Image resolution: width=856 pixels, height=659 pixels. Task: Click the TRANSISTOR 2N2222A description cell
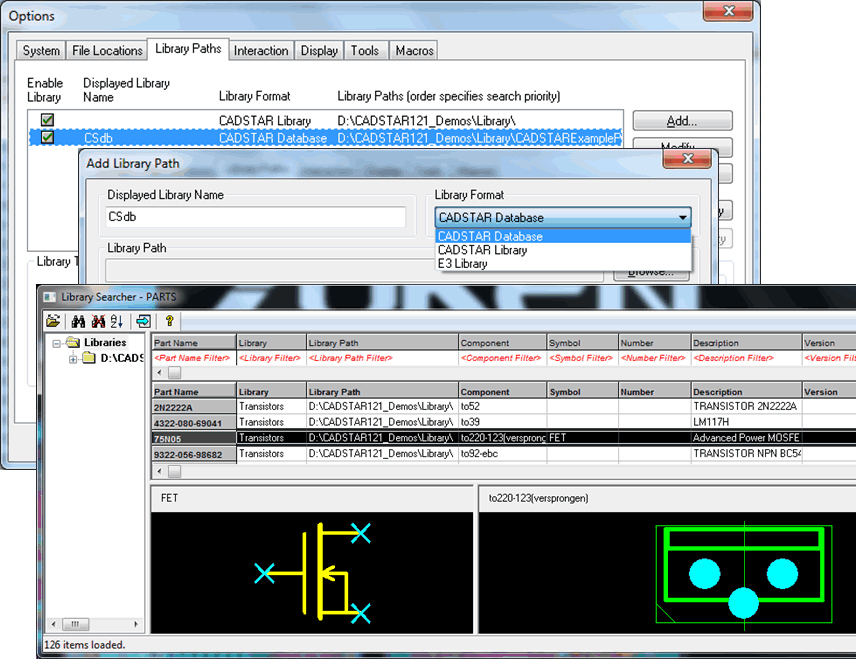746,406
